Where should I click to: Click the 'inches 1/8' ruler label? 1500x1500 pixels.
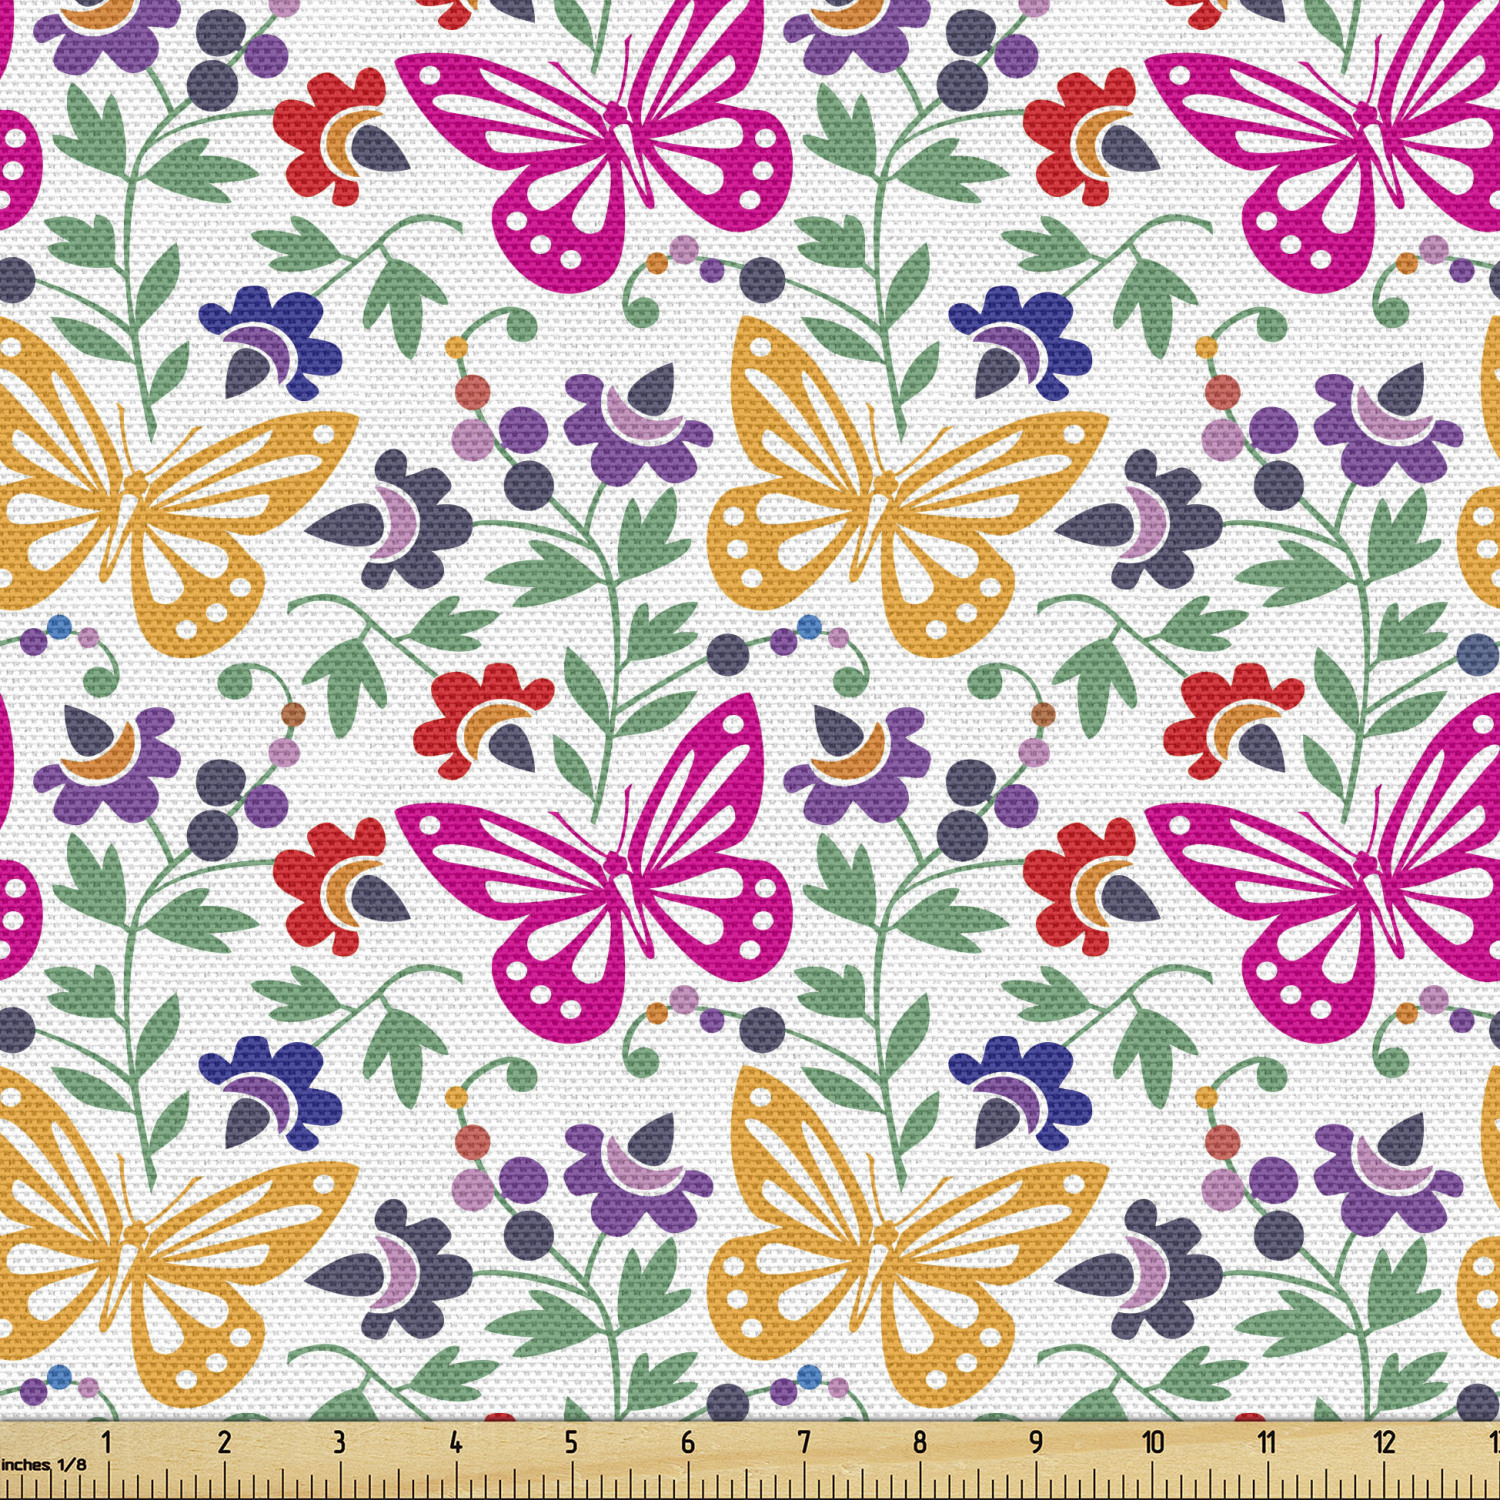pyautogui.click(x=43, y=1465)
